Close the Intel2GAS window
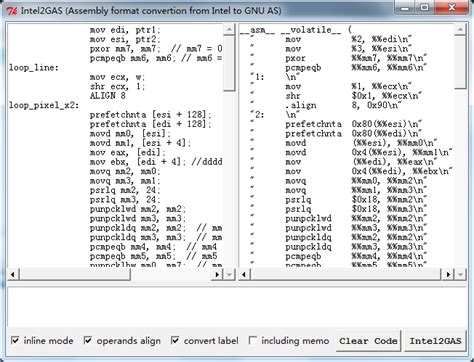 pyautogui.click(x=452, y=7)
